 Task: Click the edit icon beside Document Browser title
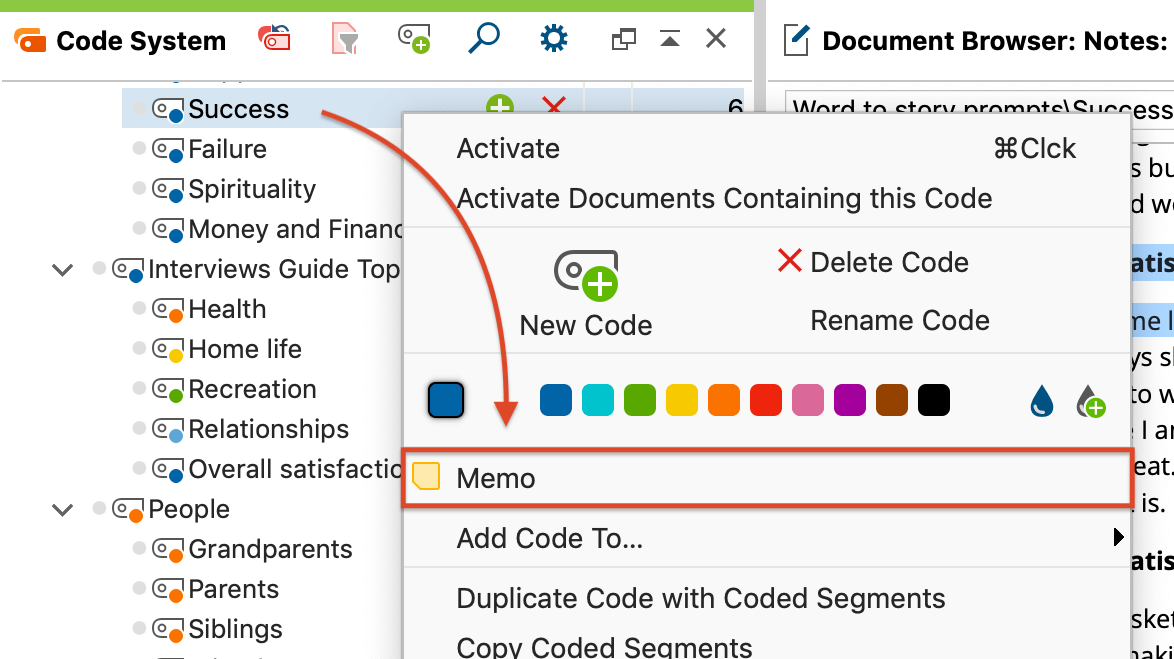tap(795, 38)
